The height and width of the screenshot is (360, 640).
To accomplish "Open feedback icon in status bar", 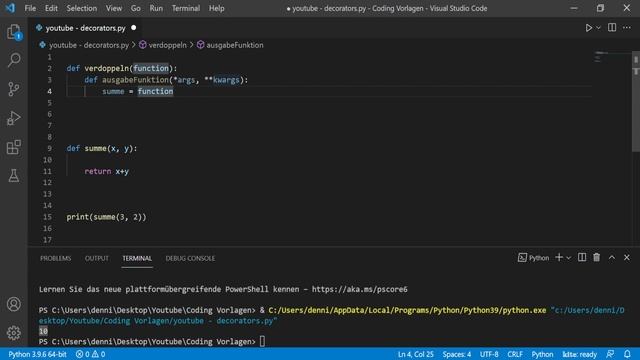I will point(610,353).
